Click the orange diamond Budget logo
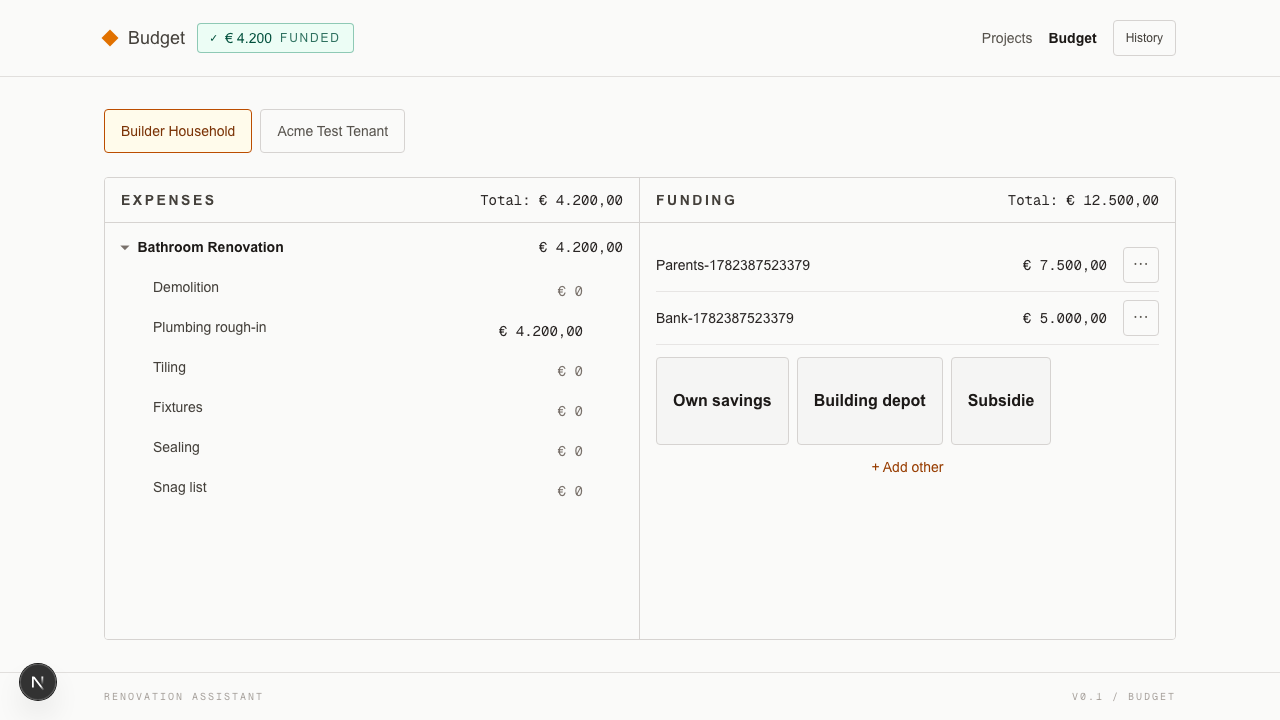The image size is (1280, 720). click(110, 38)
